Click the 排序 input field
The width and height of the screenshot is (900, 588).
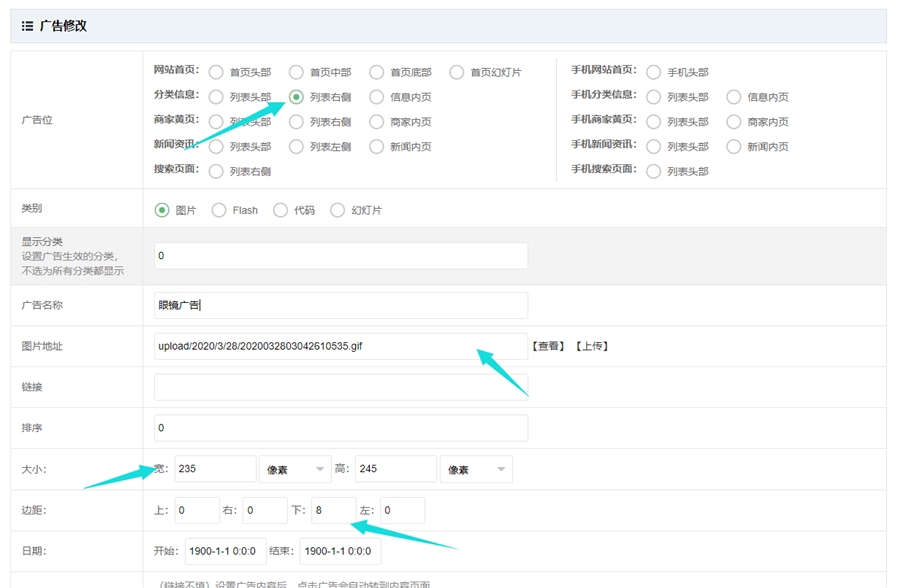340,428
